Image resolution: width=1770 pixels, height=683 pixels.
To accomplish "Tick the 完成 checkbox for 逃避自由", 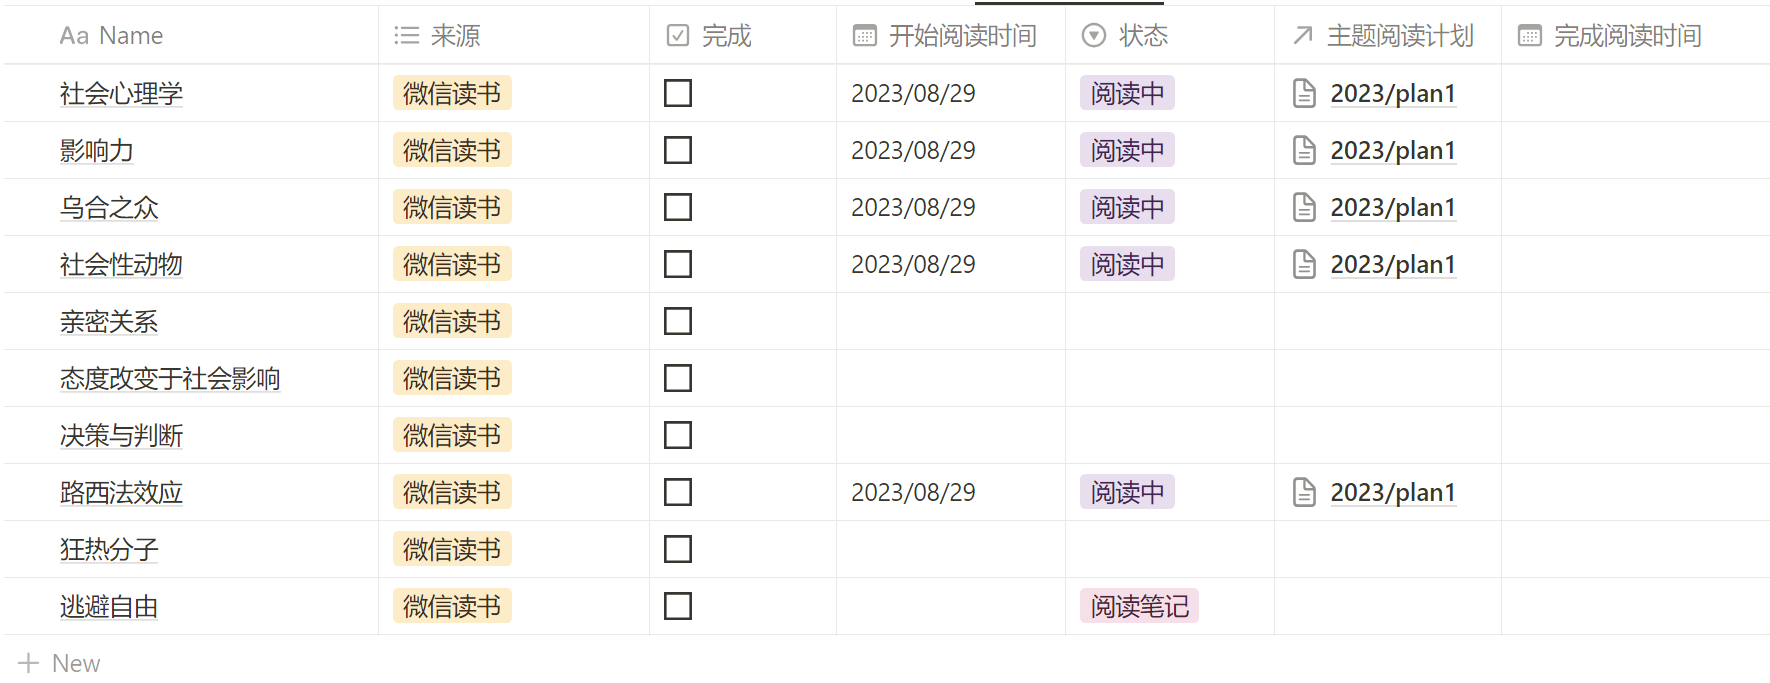I will [678, 606].
